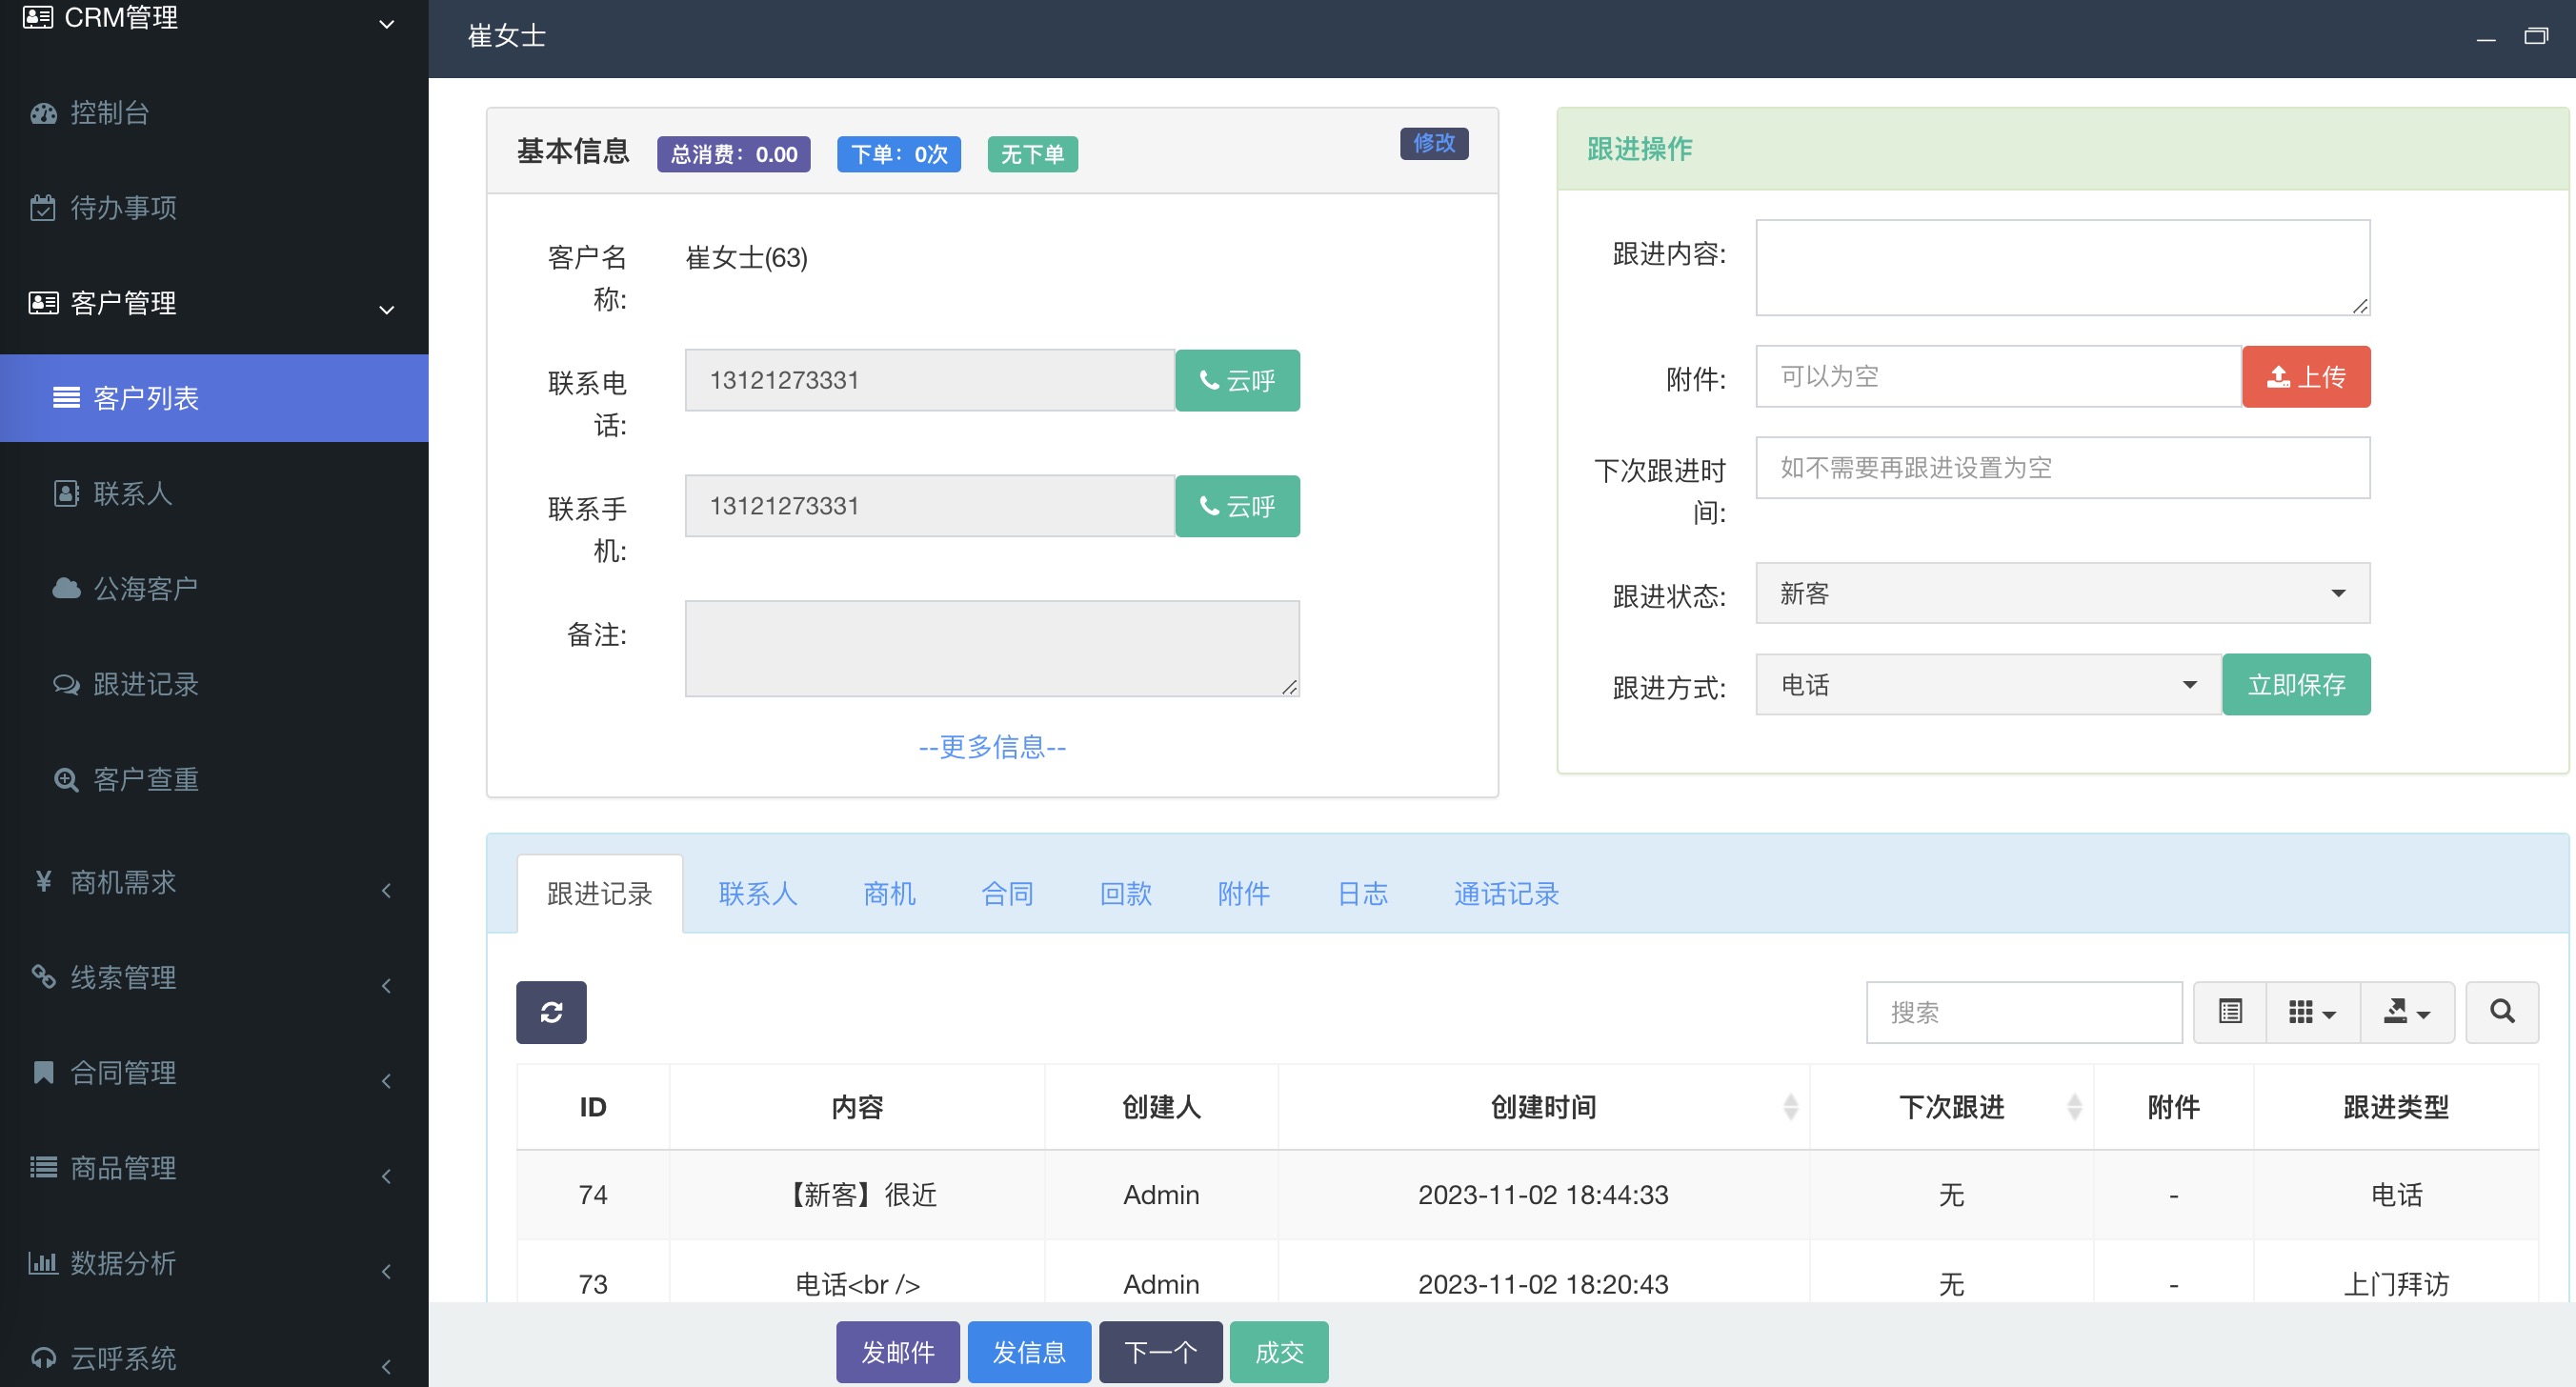Click the 无下单 green badge
Screen dimensions: 2576x1387
(x=1032, y=154)
